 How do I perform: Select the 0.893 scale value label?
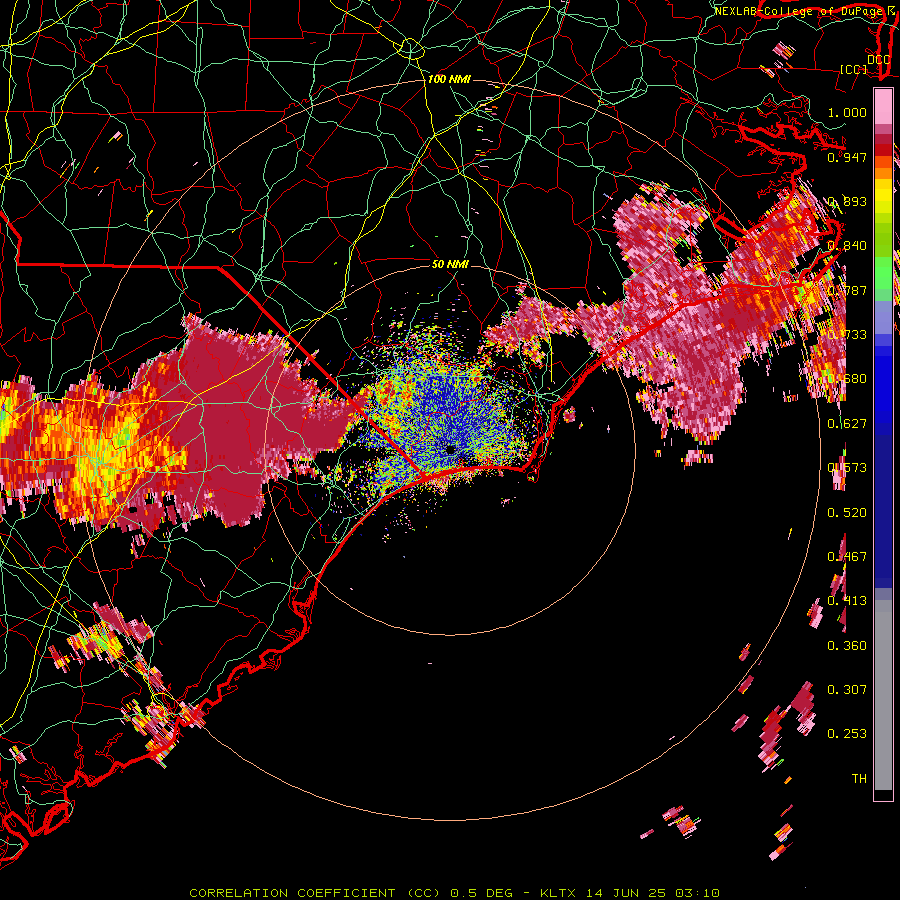[847, 201]
